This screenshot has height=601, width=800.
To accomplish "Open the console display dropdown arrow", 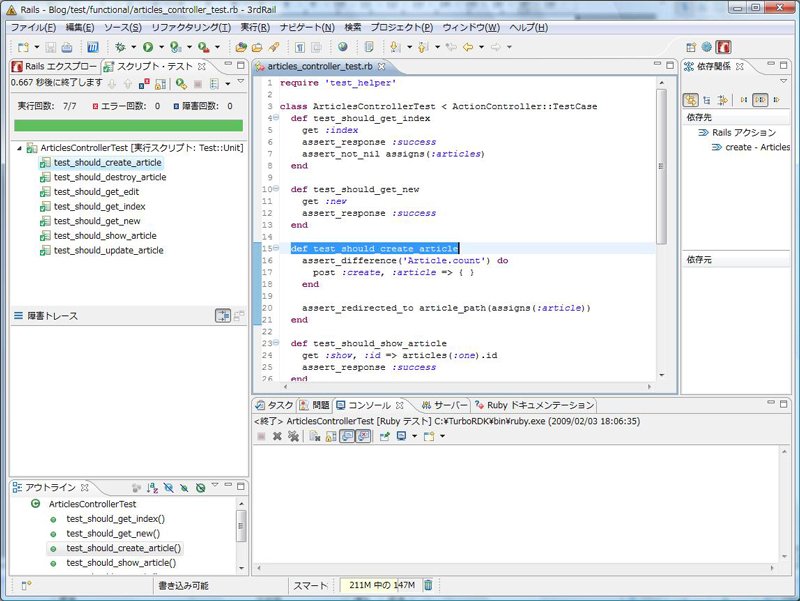I will tap(414, 436).
